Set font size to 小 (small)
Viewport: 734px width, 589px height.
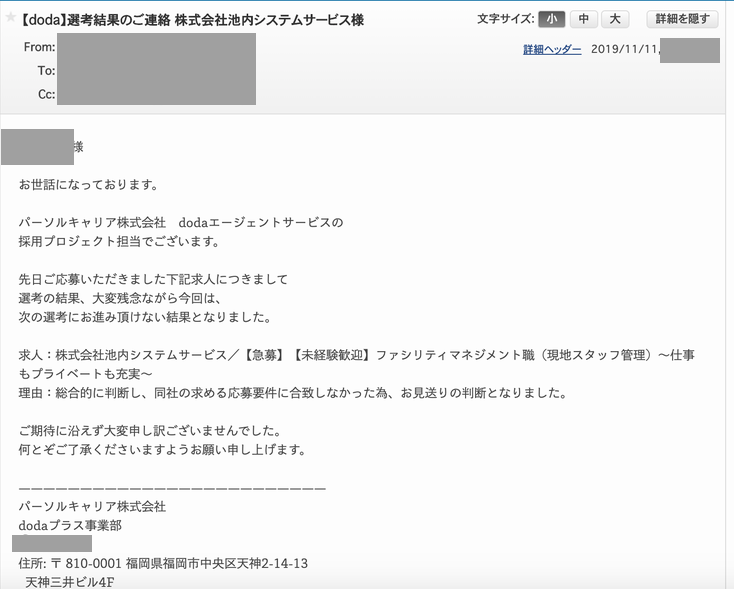[x=552, y=19]
